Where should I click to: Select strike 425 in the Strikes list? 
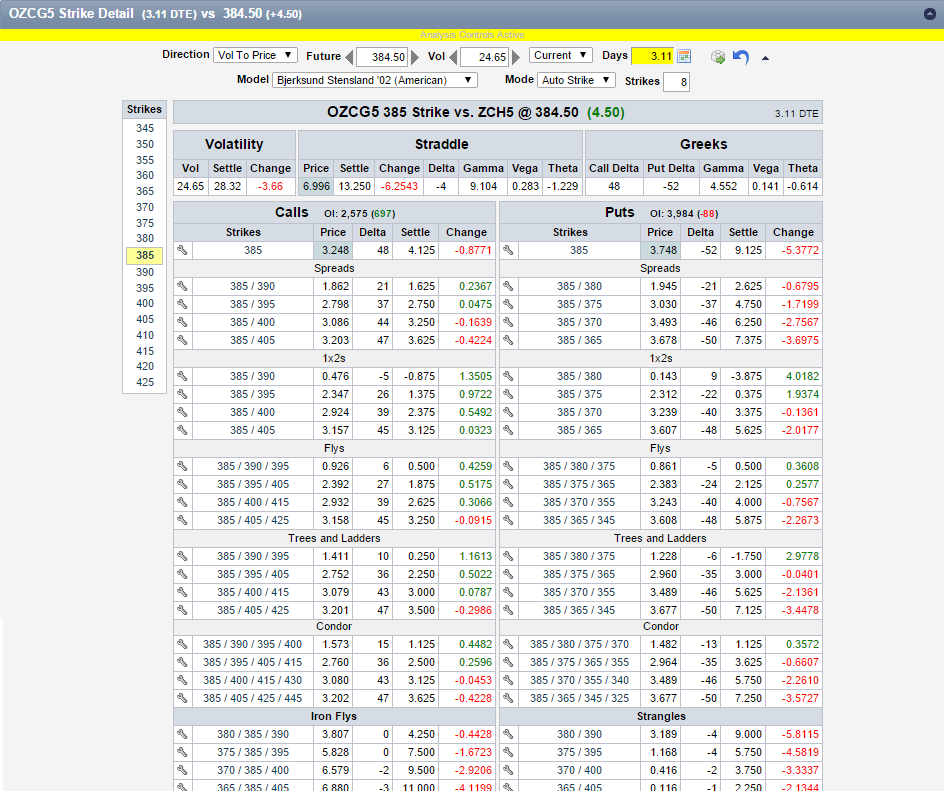144,382
